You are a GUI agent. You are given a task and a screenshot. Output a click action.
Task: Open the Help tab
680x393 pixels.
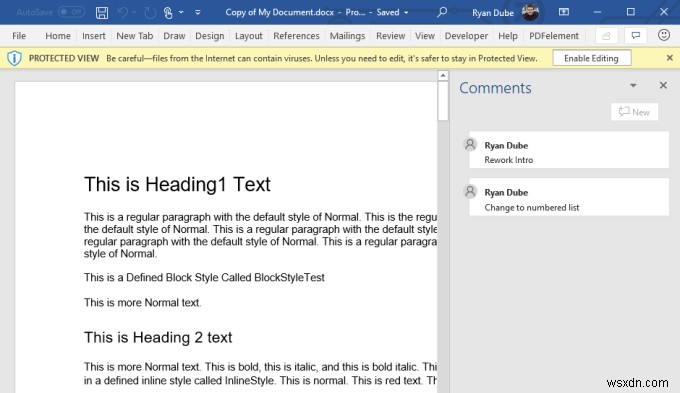[x=508, y=36]
